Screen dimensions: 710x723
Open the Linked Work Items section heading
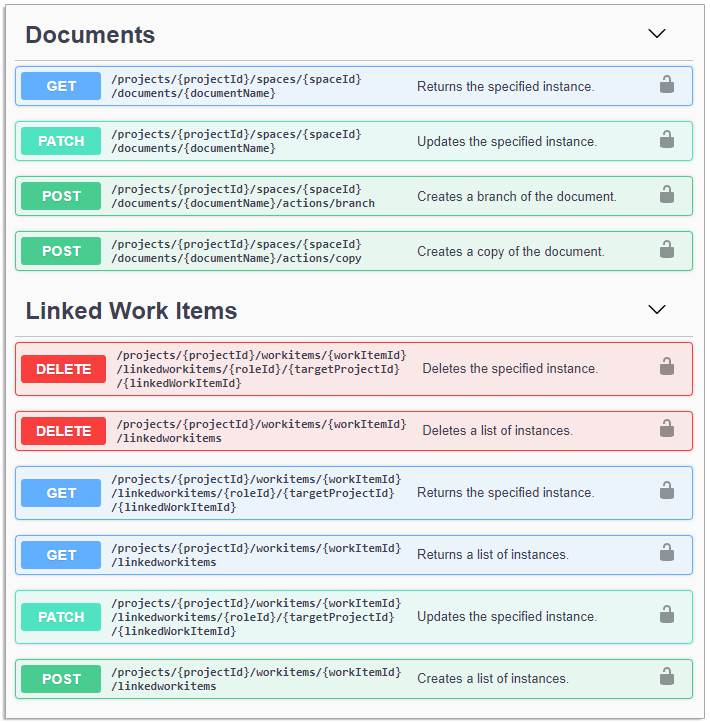click(x=131, y=311)
